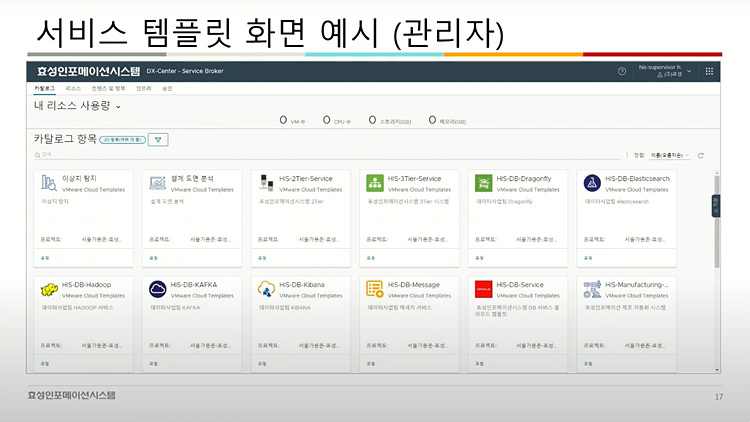Open the 정렬 sort order dropdown

point(670,155)
